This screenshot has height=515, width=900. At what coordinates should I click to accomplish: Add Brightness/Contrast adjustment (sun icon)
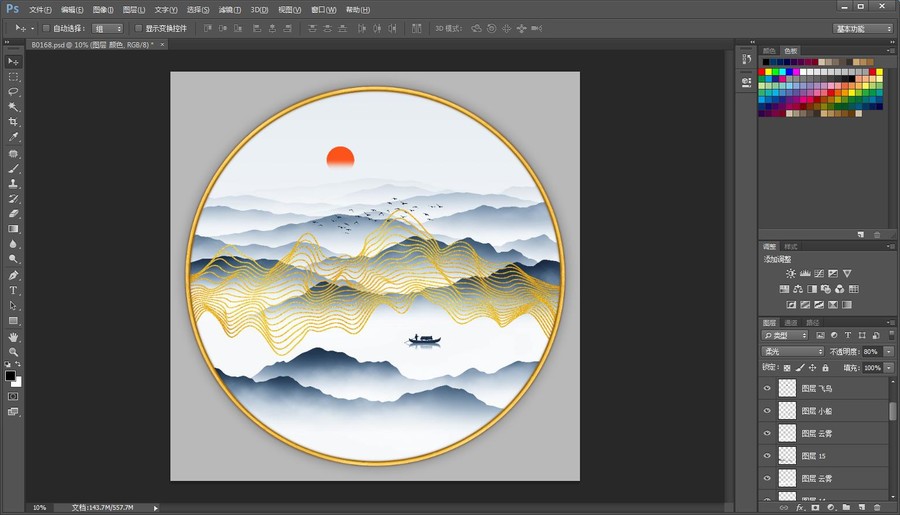(791, 274)
